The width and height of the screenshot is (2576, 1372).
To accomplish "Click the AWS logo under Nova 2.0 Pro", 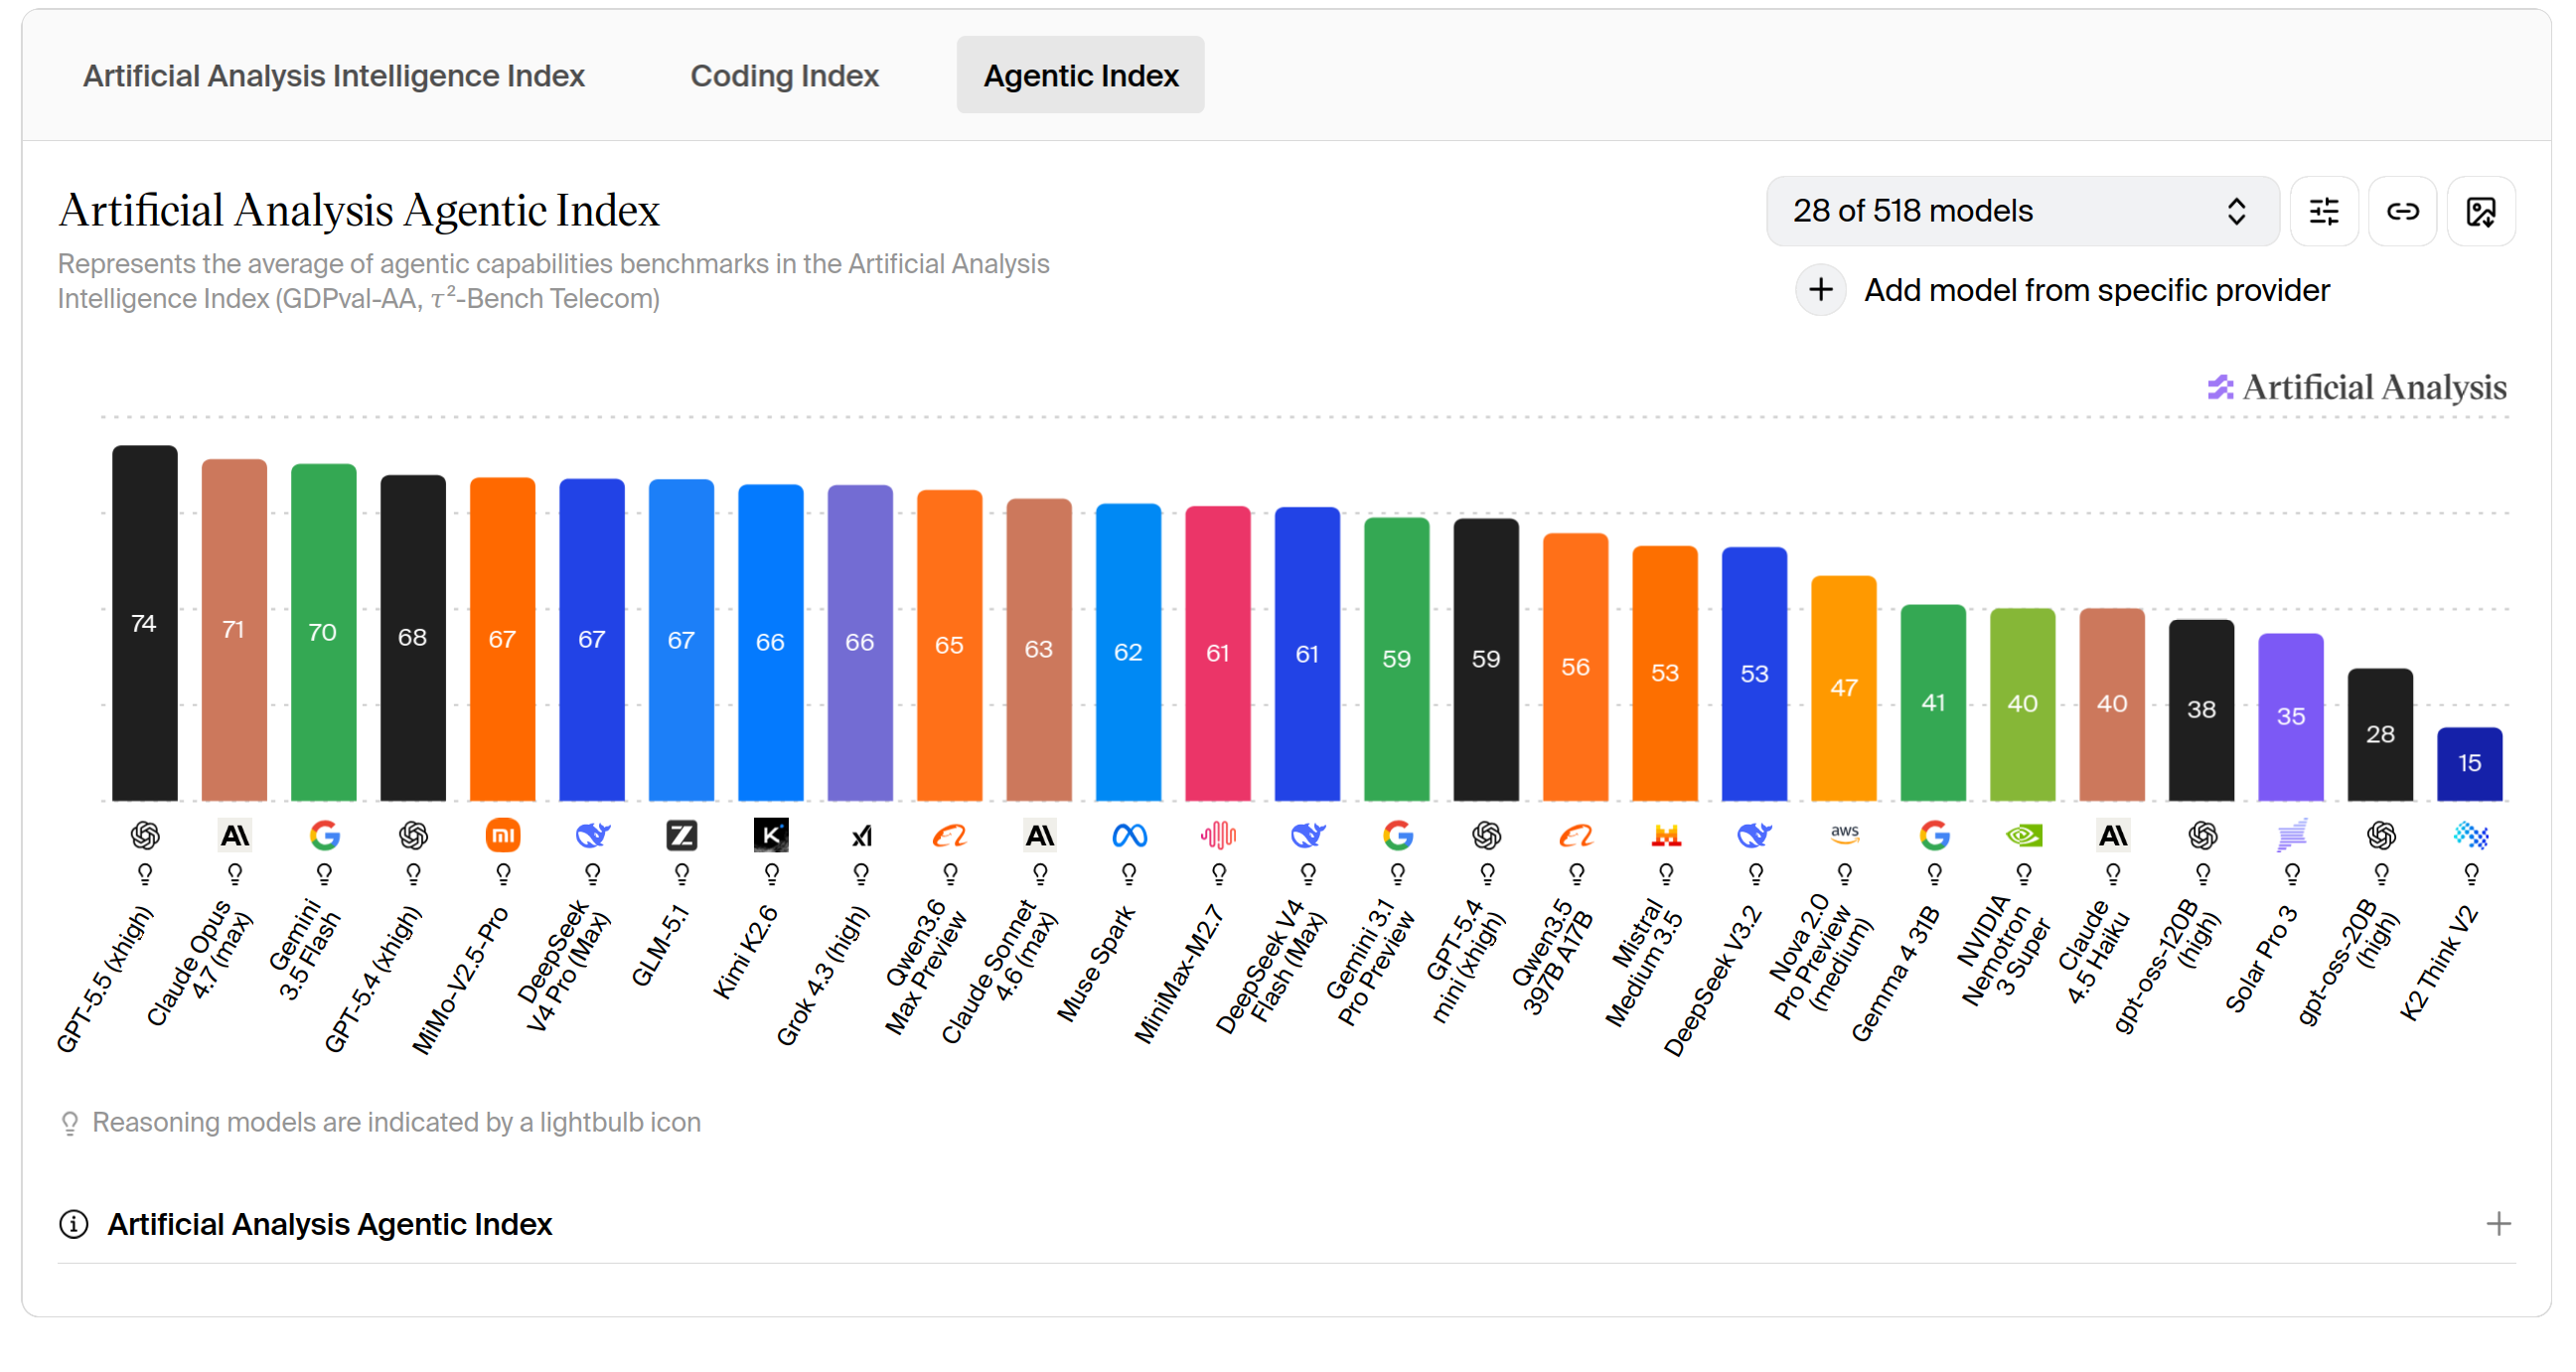I will [1844, 835].
